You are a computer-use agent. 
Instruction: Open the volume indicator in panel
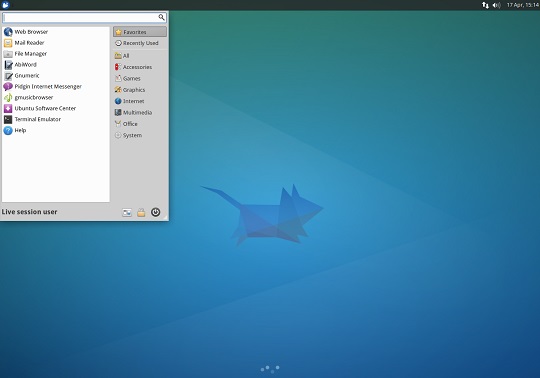[x=496, y=5]
